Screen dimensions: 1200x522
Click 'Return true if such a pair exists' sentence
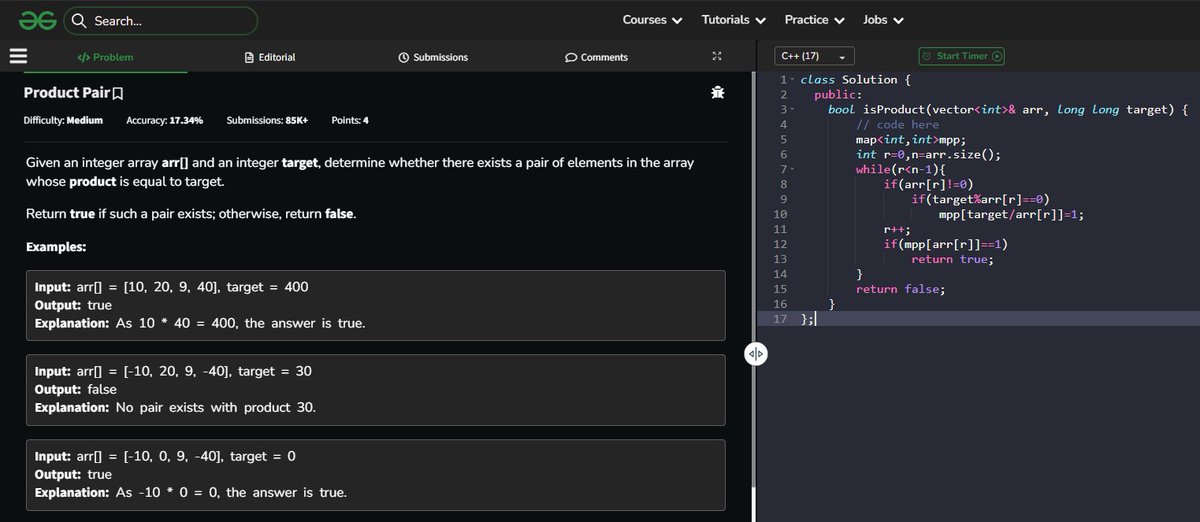[x=190, y=215]
